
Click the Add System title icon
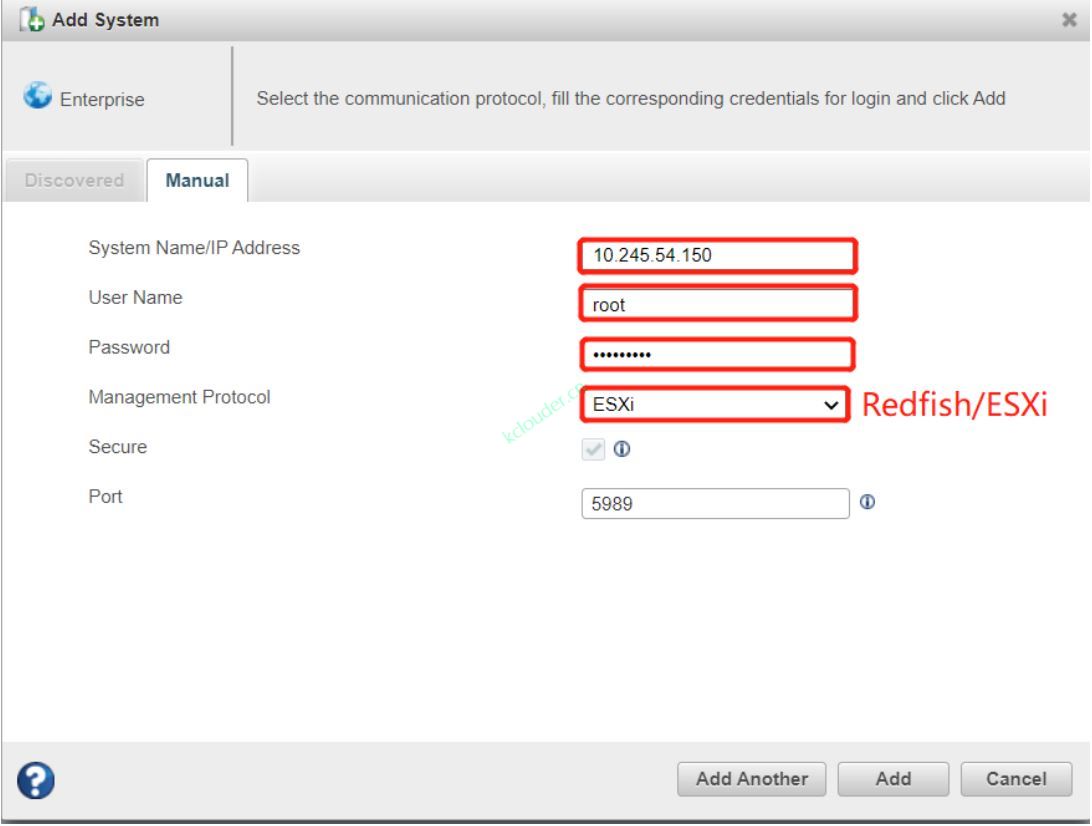[x=31, y=20]
